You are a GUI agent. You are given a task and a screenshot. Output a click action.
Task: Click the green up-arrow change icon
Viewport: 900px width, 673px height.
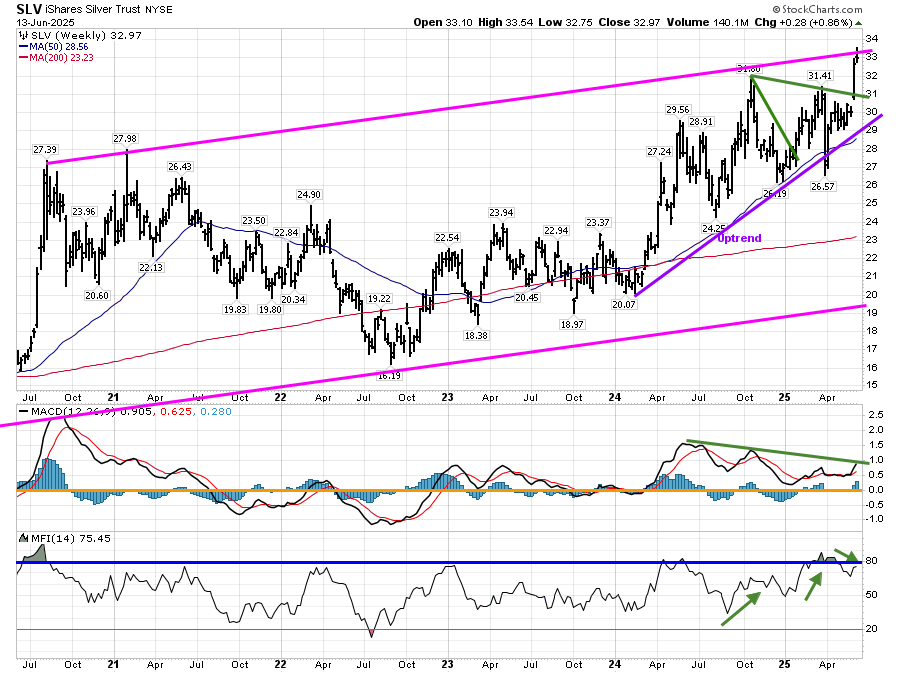pos(859,23)
